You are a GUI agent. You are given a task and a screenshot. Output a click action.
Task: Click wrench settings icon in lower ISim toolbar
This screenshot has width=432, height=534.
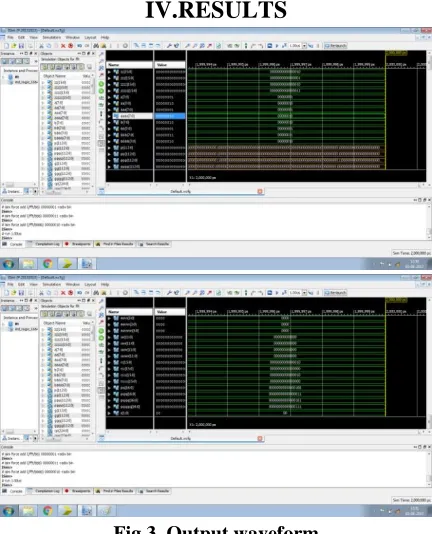pyautogui.click(x=169, y=293)
